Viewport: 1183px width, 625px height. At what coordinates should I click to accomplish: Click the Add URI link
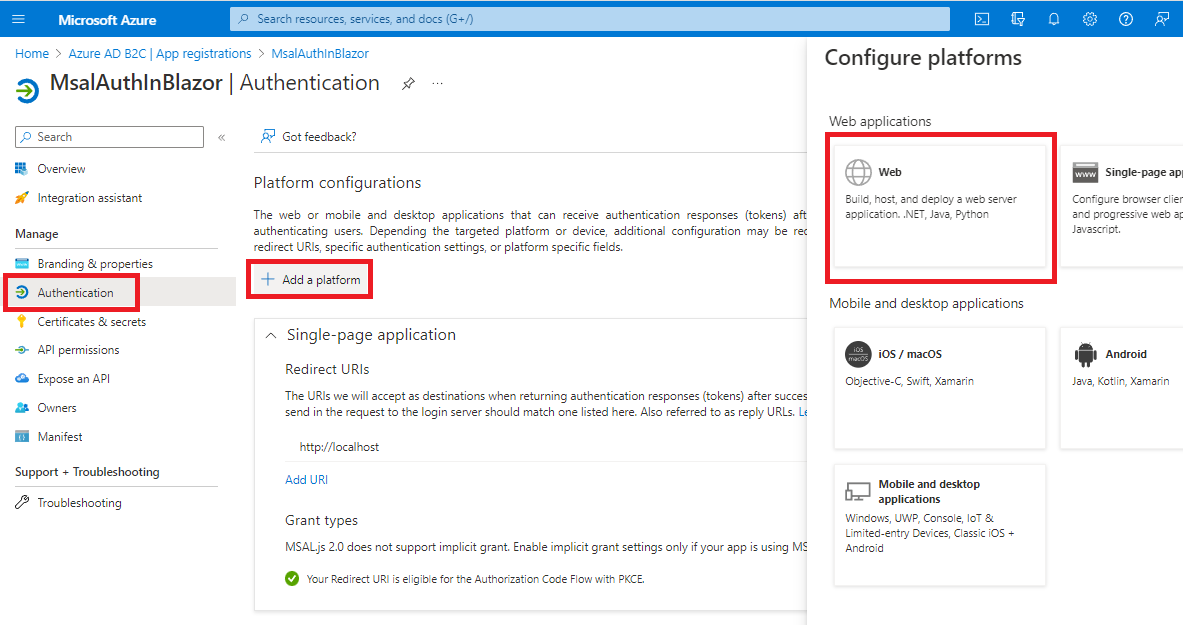pyautogui.click(x=306, y=480)
